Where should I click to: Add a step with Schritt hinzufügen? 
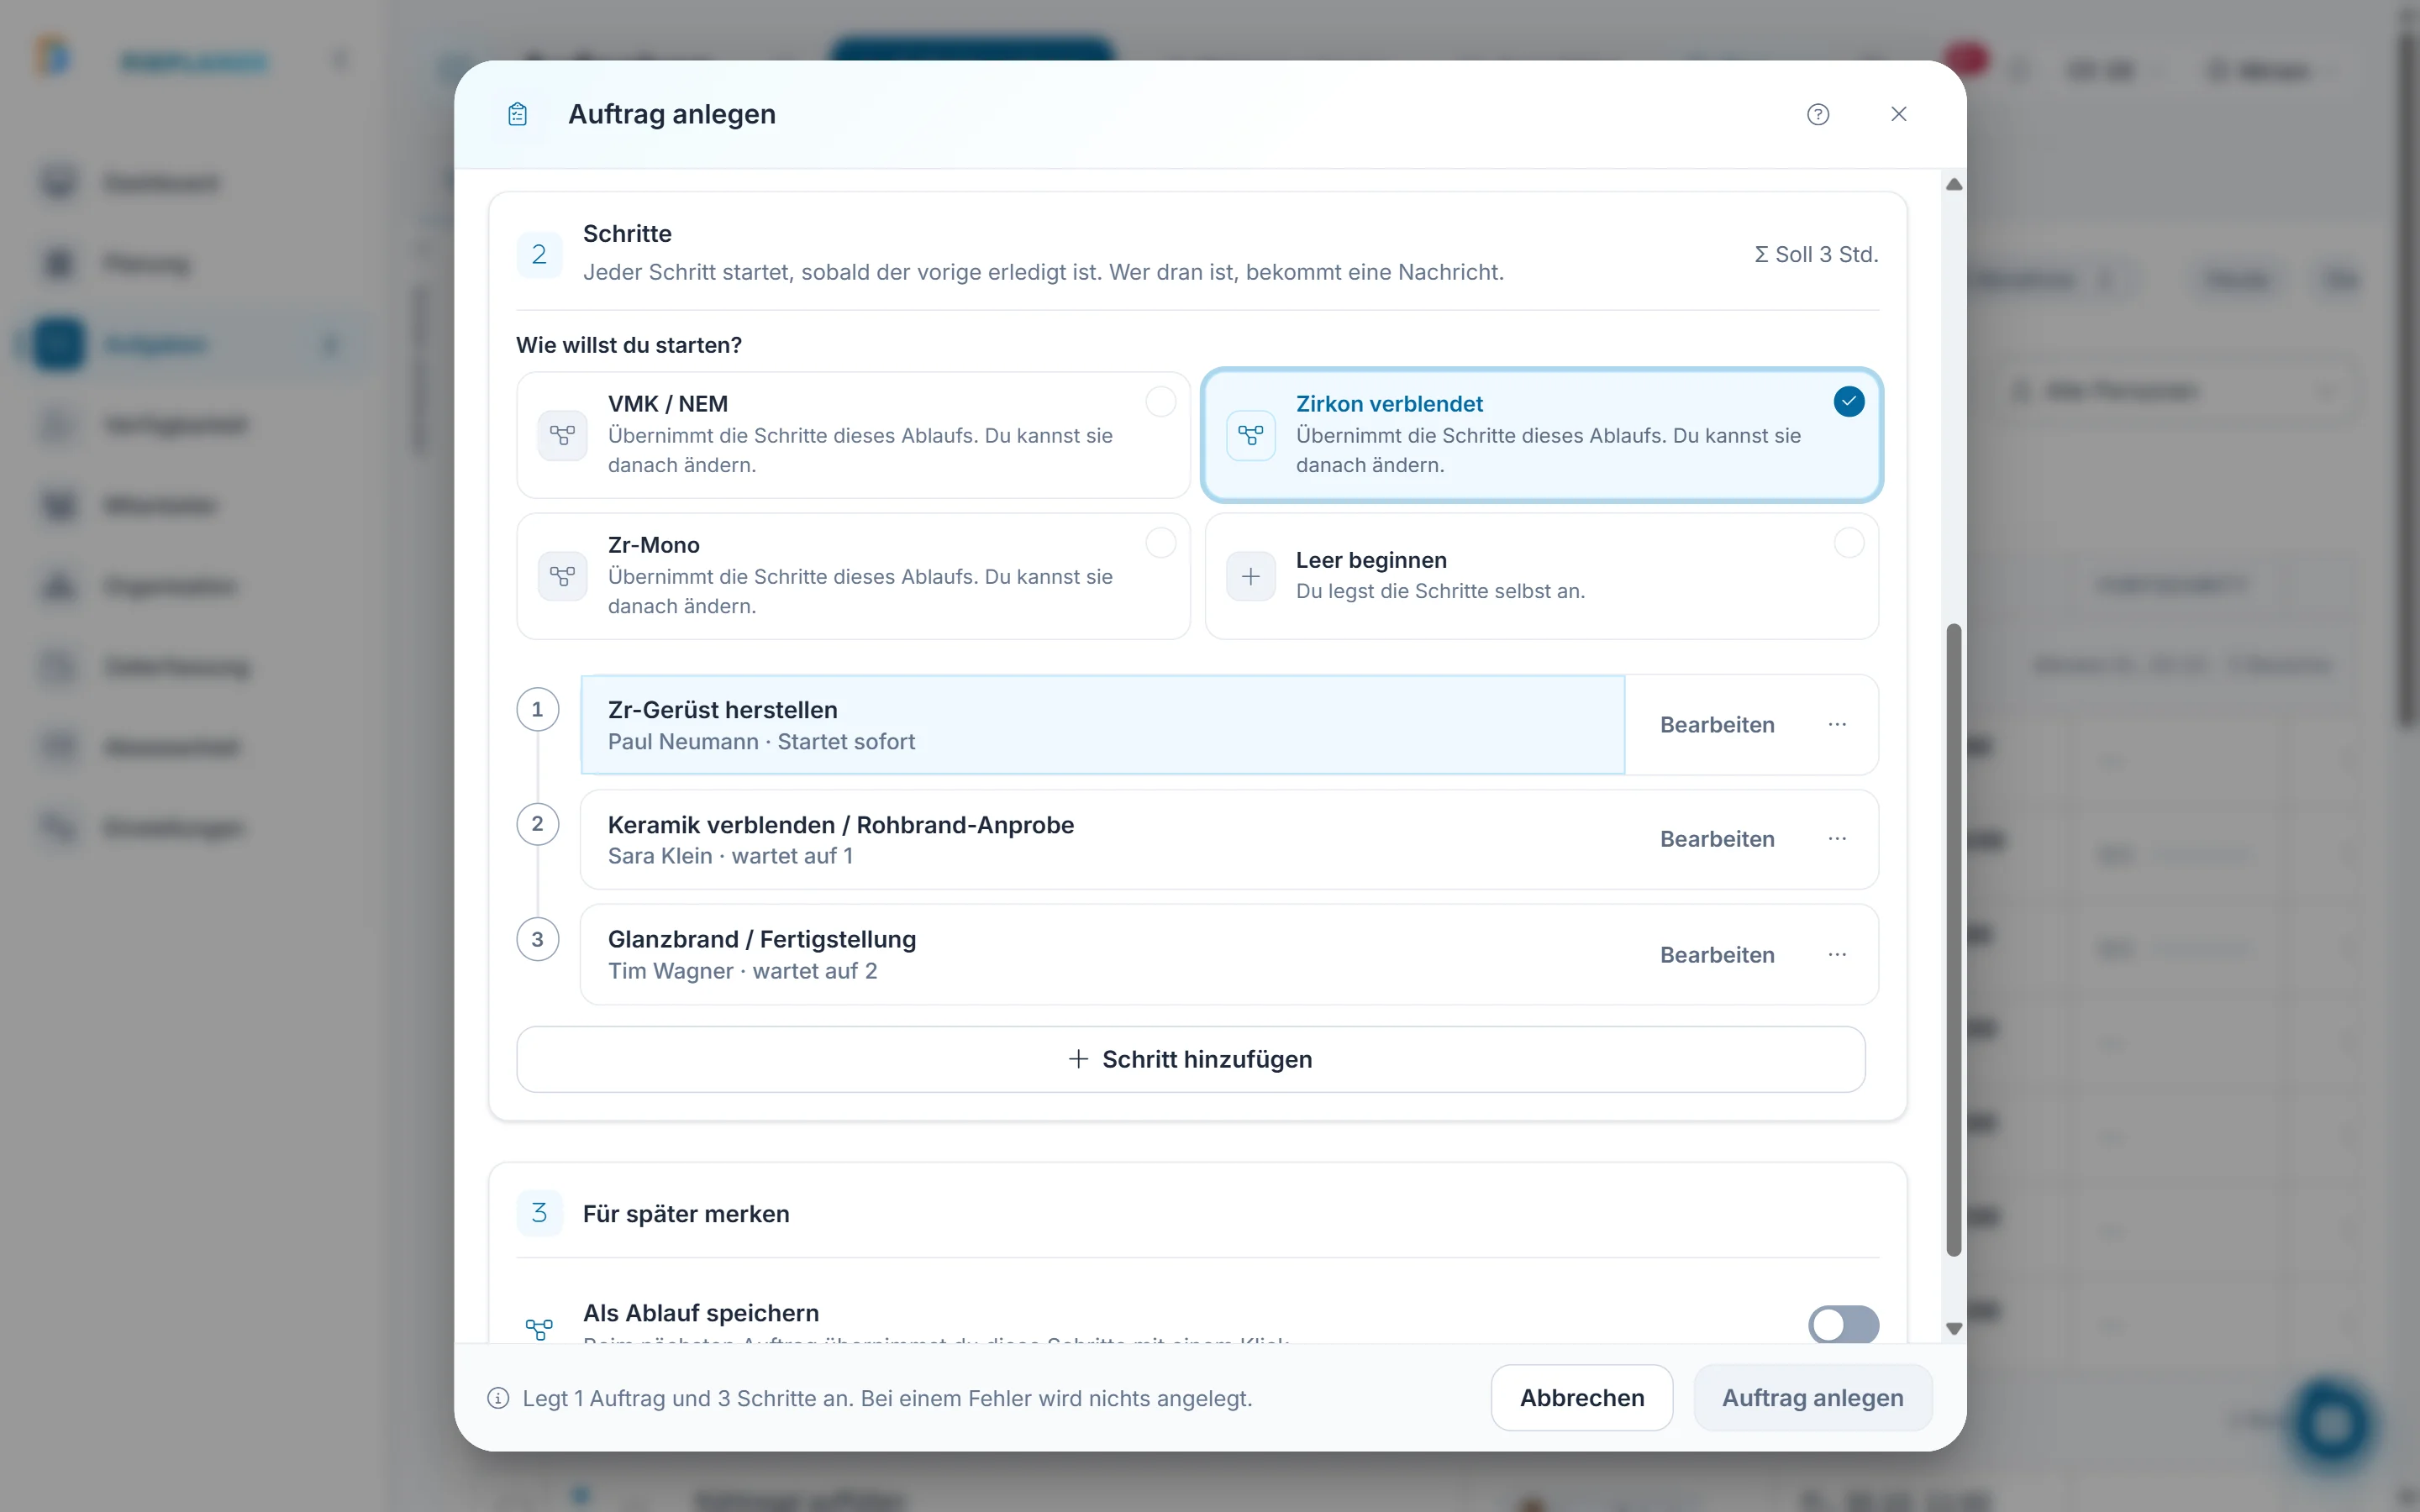[x=1190, y=1059]
